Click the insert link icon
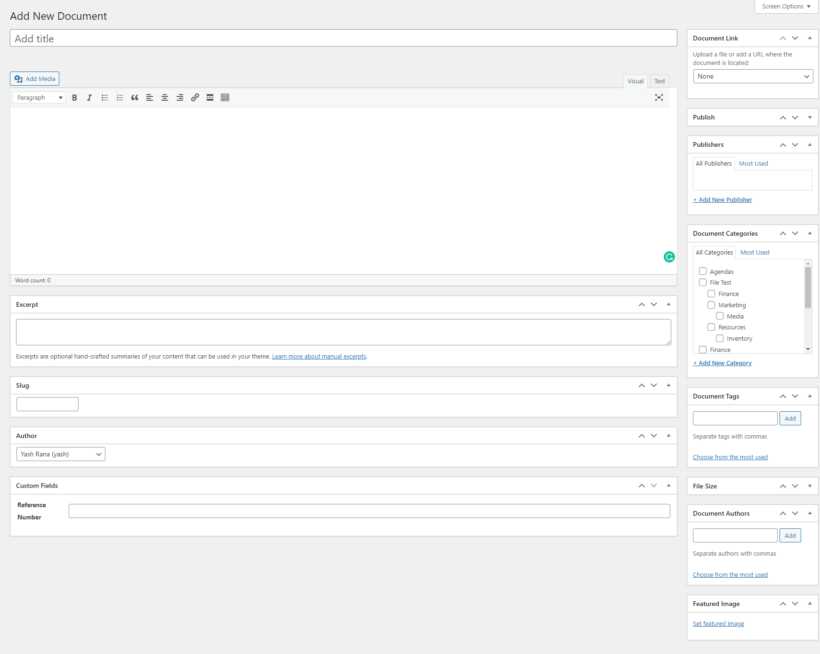The width and height of the screenshot is (820, 654). click(x=195, y=98)
